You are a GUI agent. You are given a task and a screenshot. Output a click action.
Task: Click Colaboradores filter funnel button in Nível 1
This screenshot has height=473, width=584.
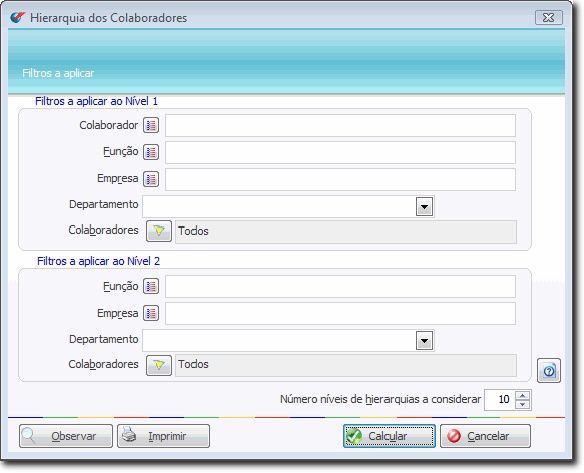[159, 231]
